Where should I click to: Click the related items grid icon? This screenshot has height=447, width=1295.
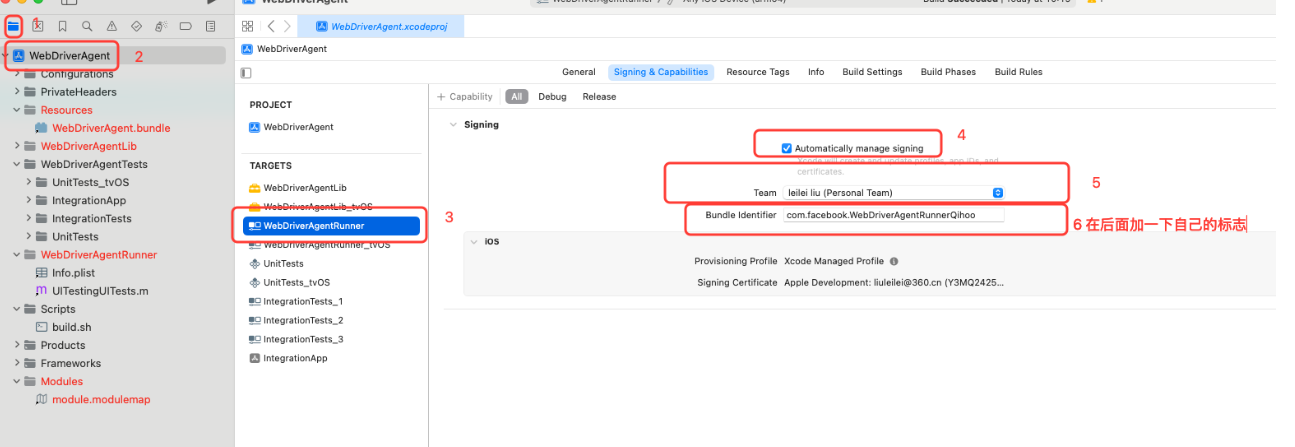pos(248,26)
